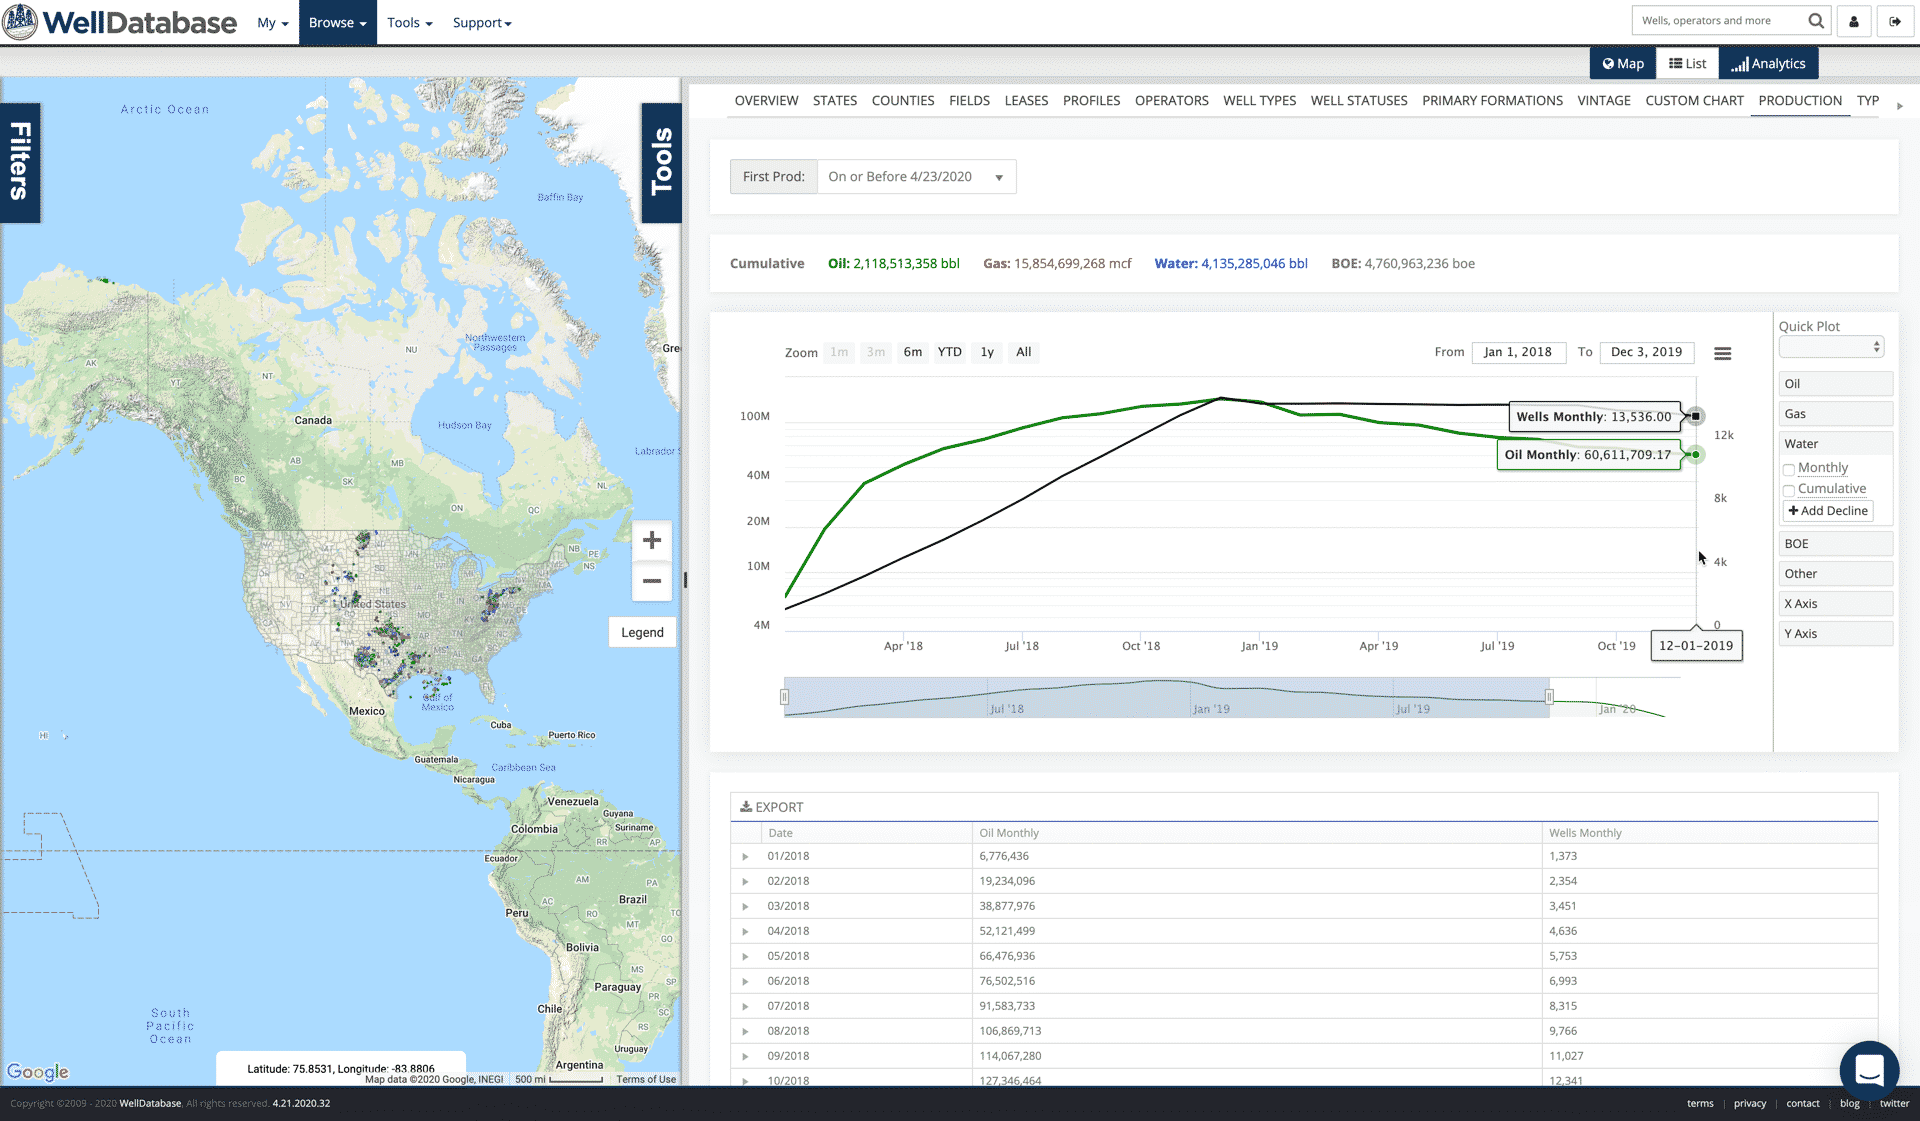
Task: Switch view to Map mode
Action: (x=1622, y=63)
